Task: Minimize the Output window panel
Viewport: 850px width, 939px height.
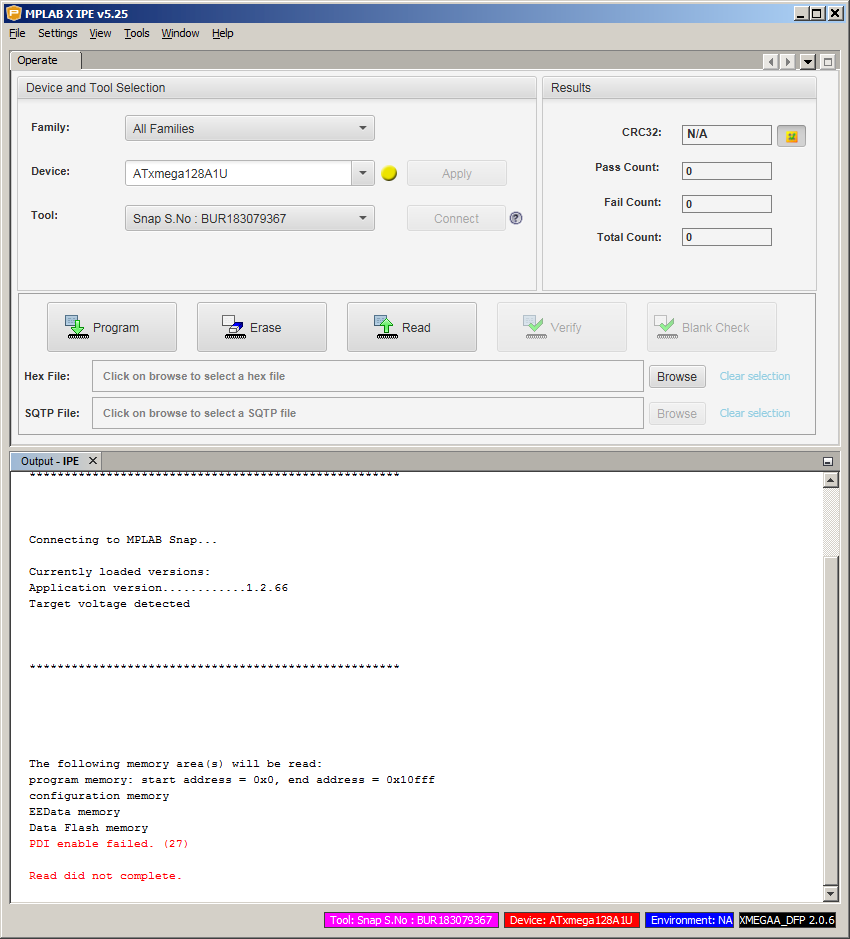Action: pyautogui.click(x=828, y=461)
